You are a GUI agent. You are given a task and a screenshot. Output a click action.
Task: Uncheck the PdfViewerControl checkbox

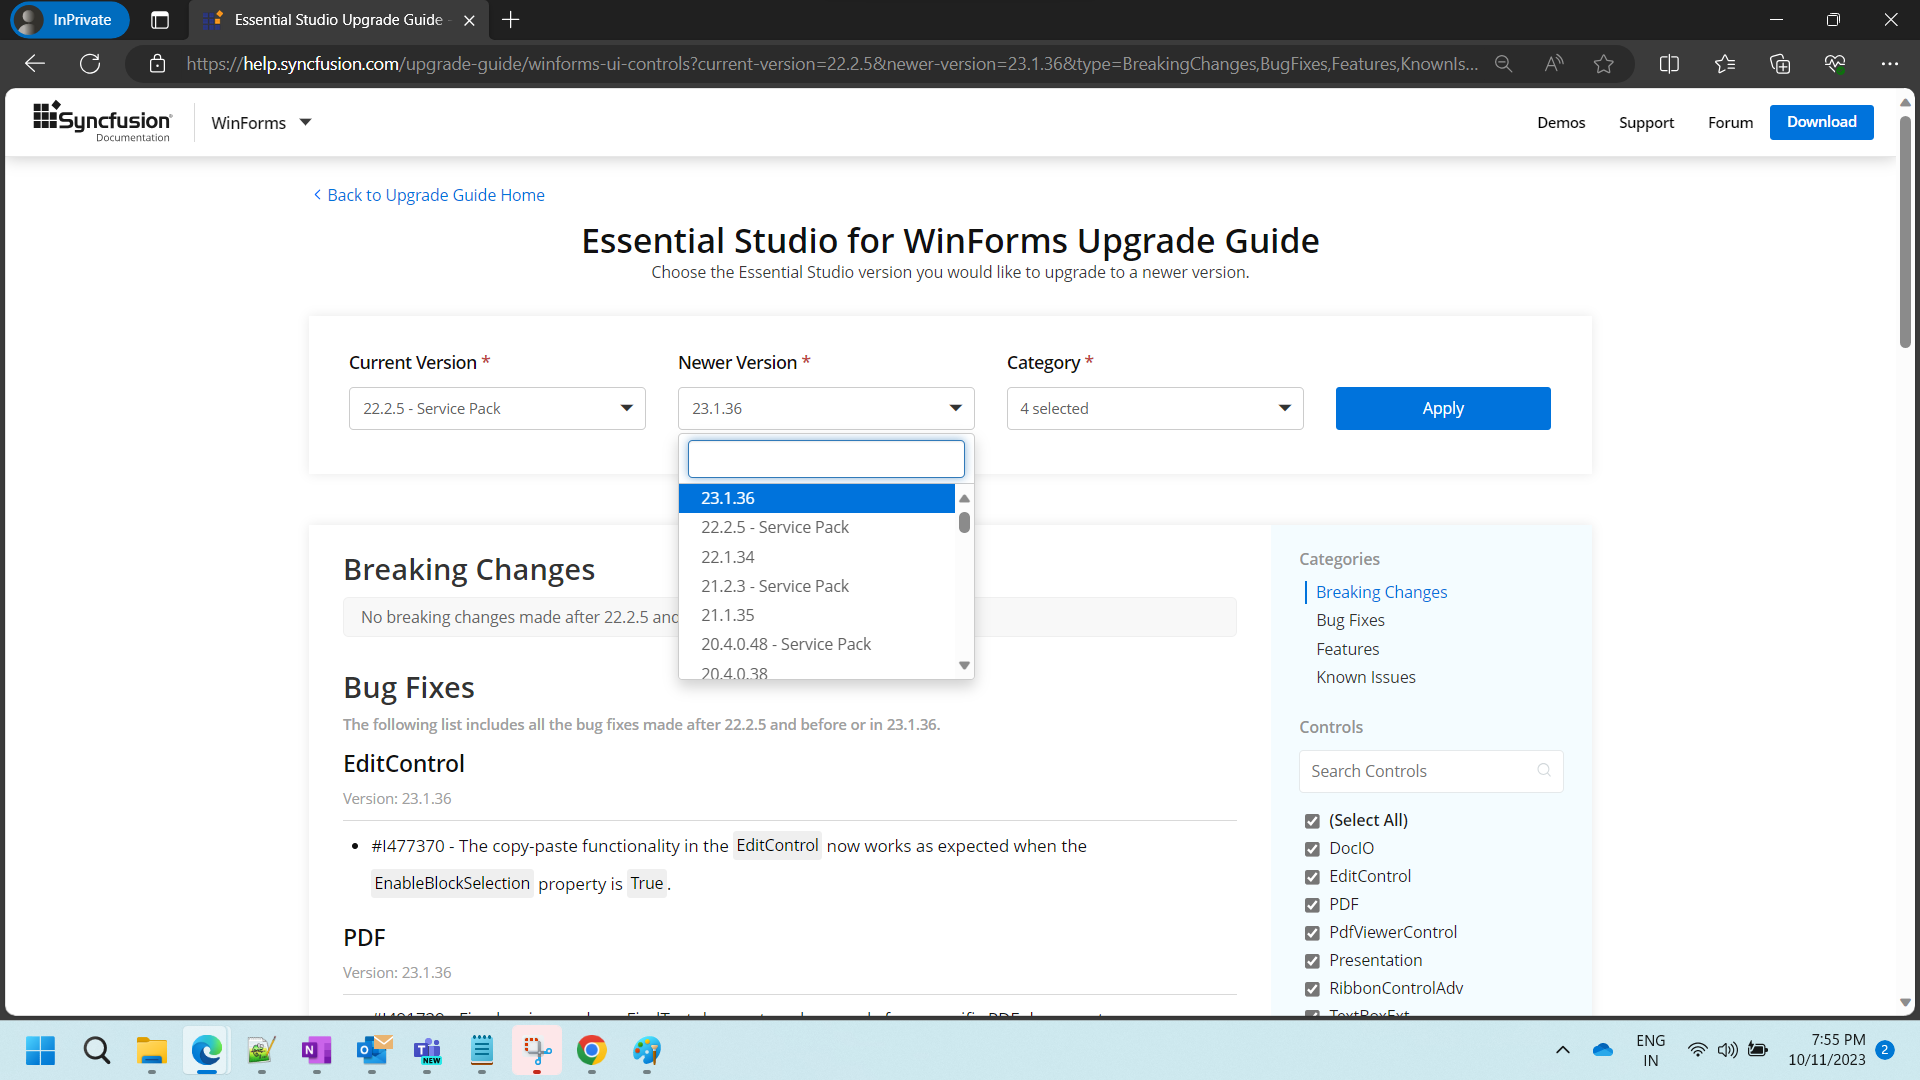pos(1312,933)
